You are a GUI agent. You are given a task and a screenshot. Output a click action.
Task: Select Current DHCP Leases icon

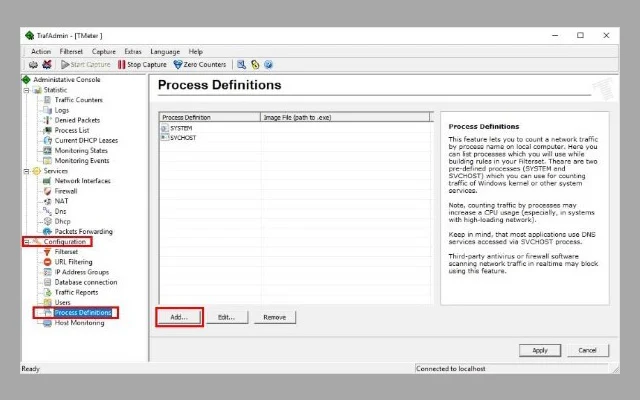coord(47,140)
